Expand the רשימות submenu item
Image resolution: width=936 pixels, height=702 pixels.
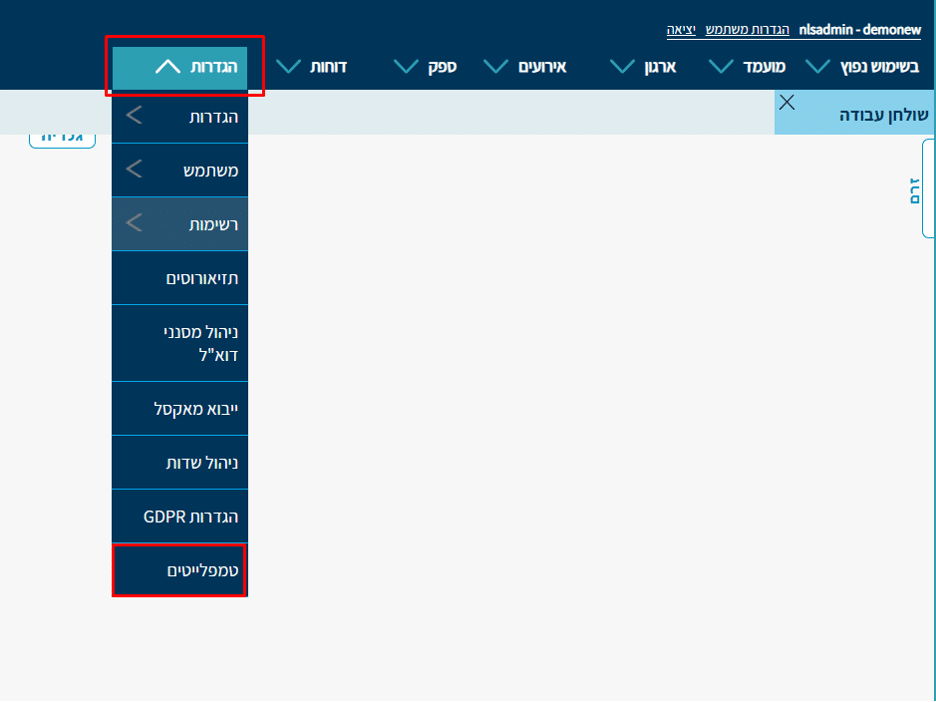[x=180, y=225]
